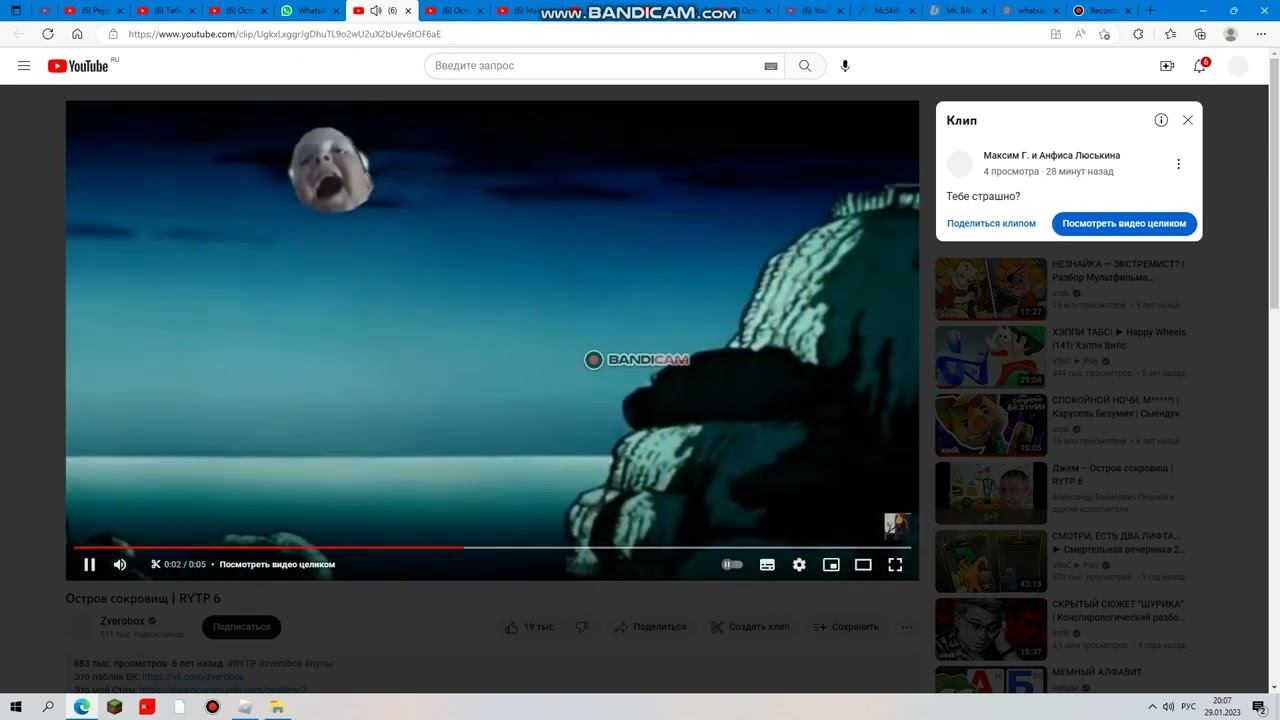Refresh the browser page
1280x720 pixels.
tap(48, 34)
